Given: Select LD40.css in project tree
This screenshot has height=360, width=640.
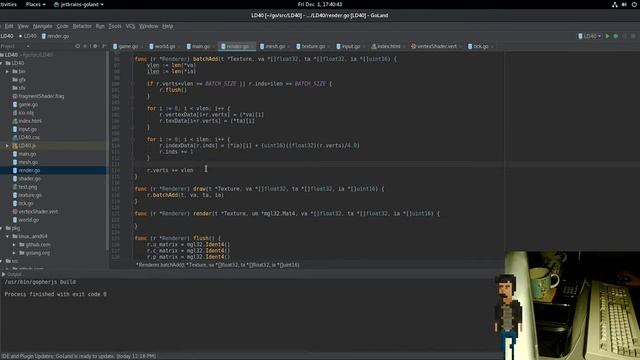Looking at the screenshot, I should pos(26,138).
